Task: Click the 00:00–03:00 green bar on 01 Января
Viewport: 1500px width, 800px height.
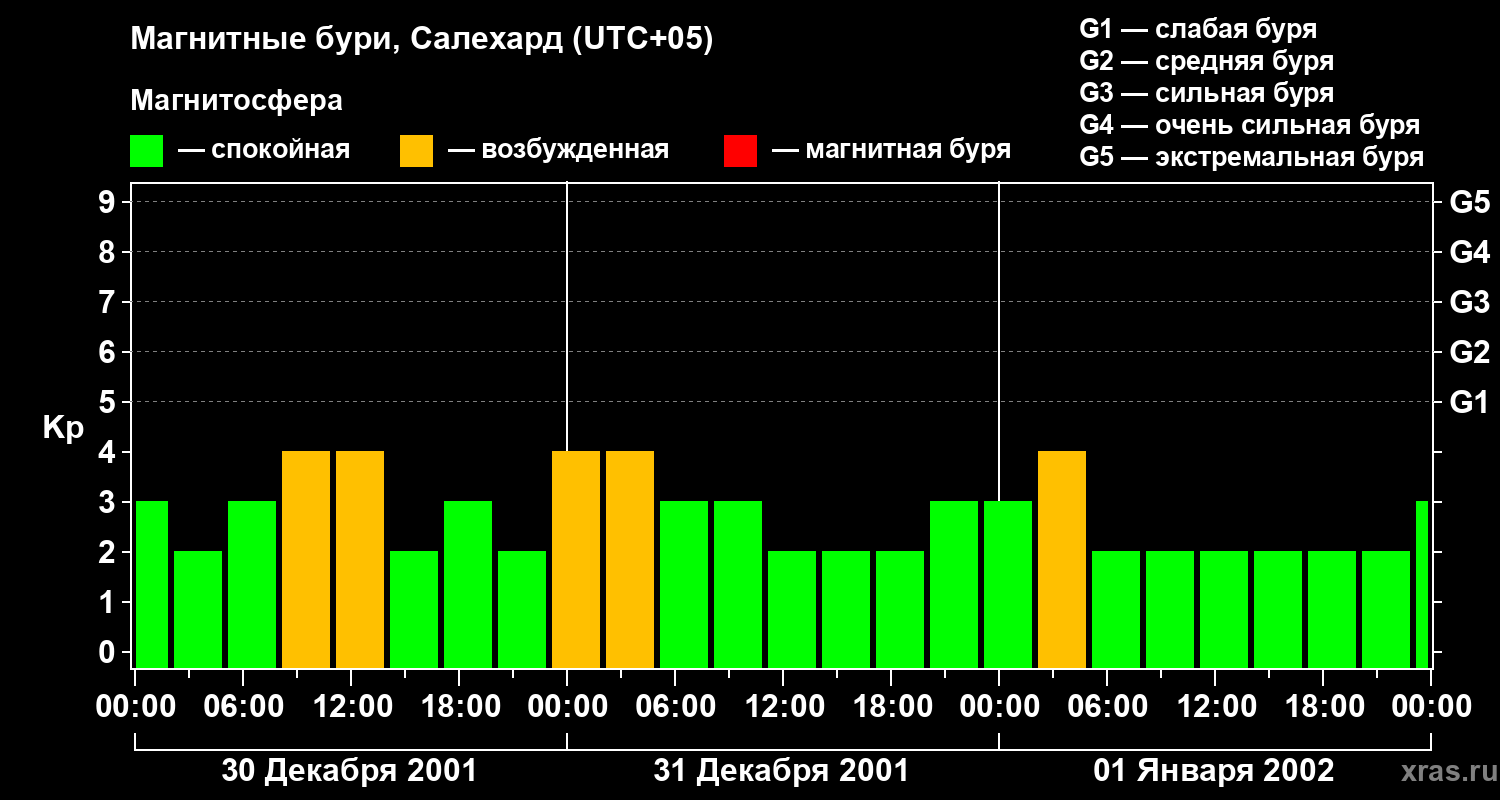Action: (1008, 584)
